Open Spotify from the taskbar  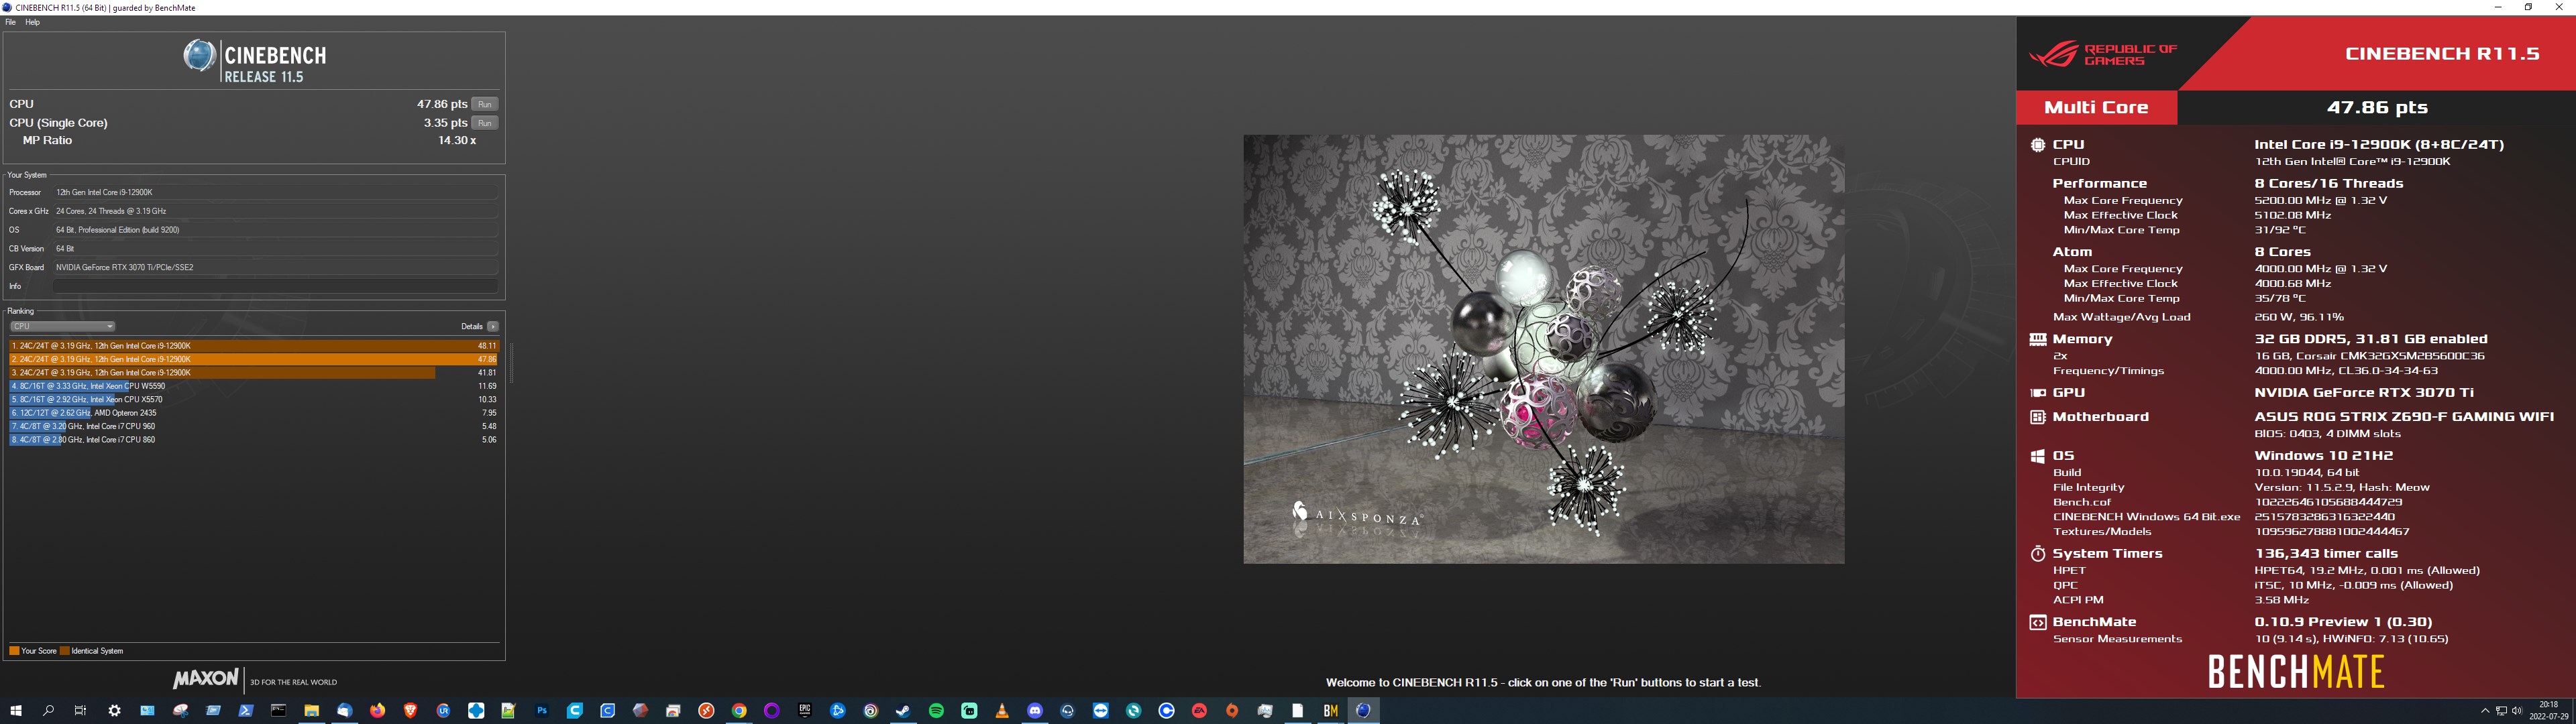point(936,711)
